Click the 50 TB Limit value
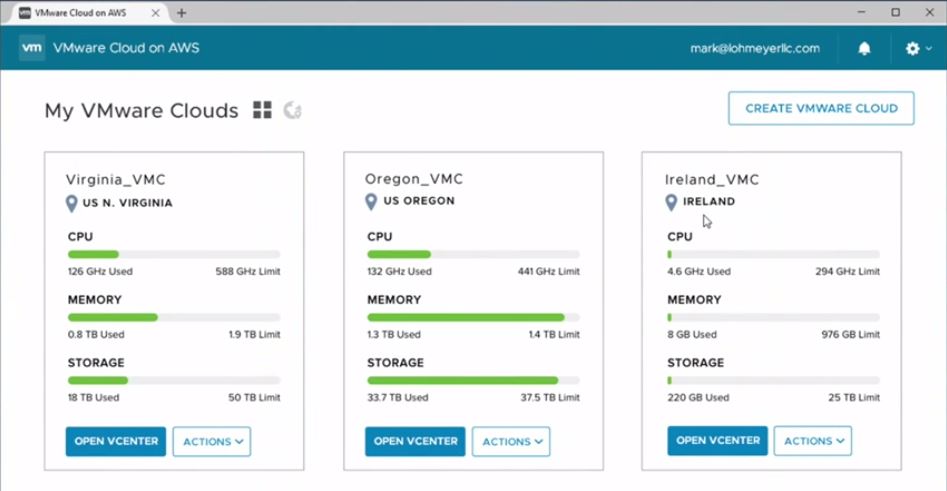Screen dimensions: 947x491 tap(254, 397)
